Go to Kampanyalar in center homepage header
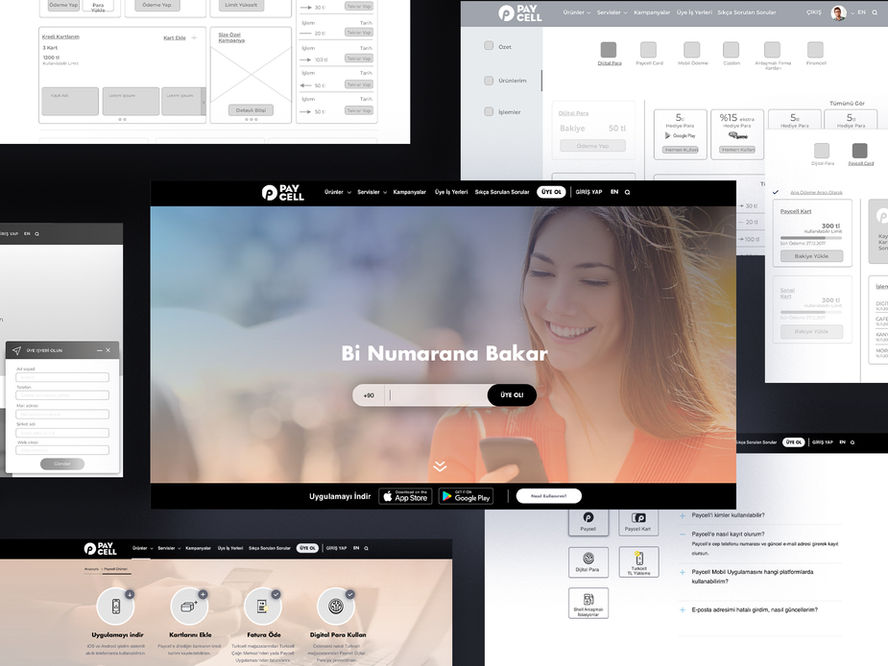888x666 pixels. point(409,192)
